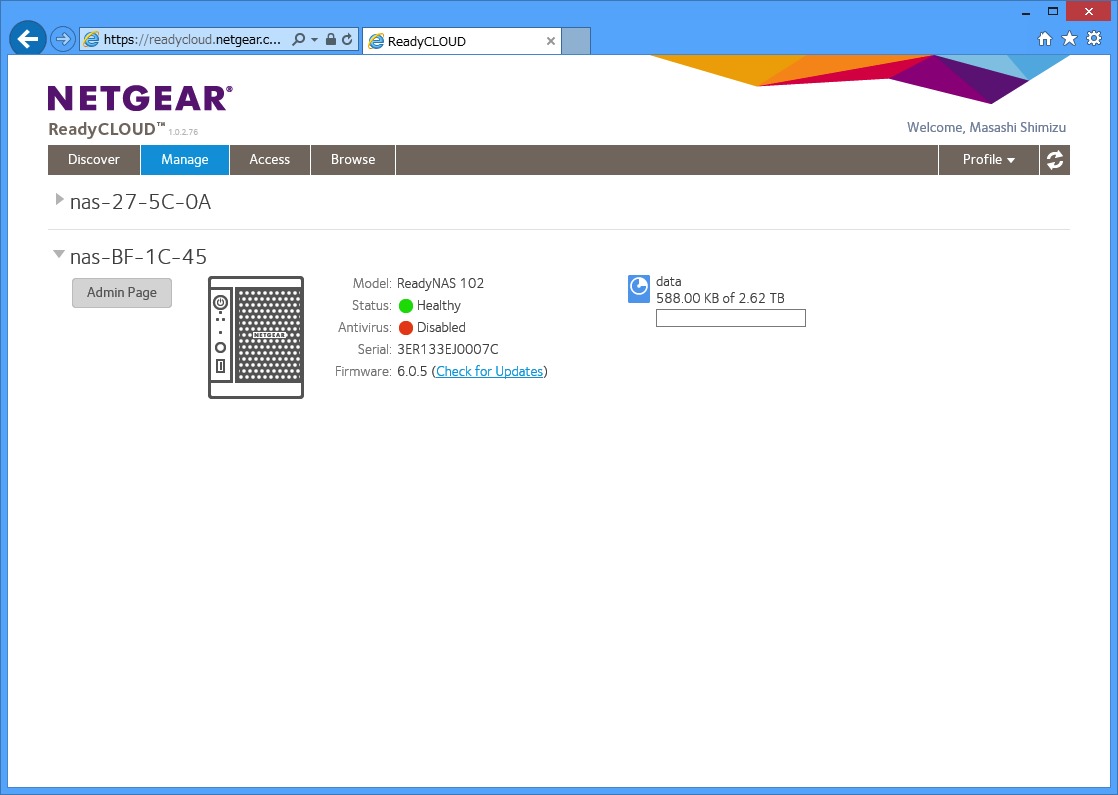Viewport: 1118px width, 795px height.
Task: Switch to the Access tab
Action: (x=269, y=160)
